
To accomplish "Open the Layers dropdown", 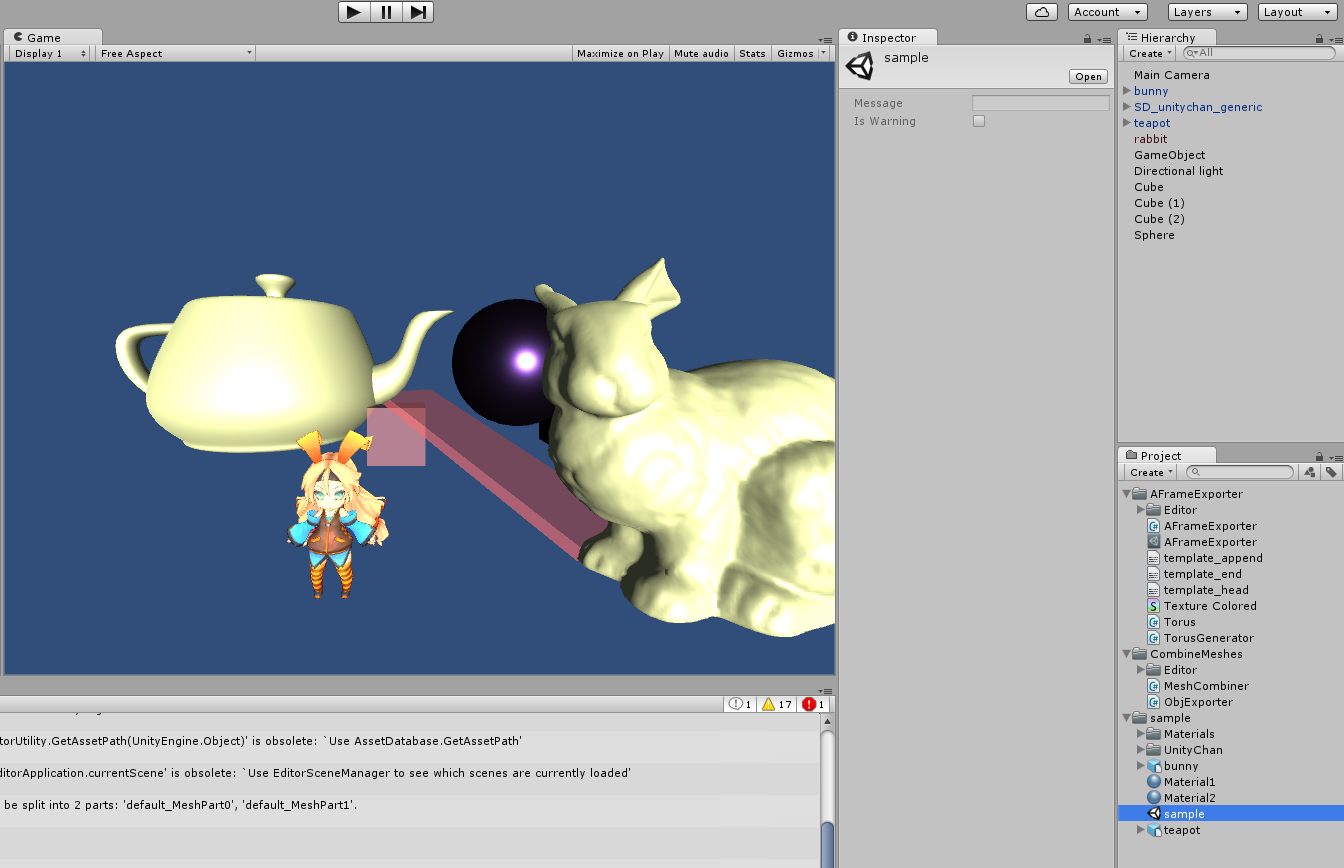I will pos(1208,12).
